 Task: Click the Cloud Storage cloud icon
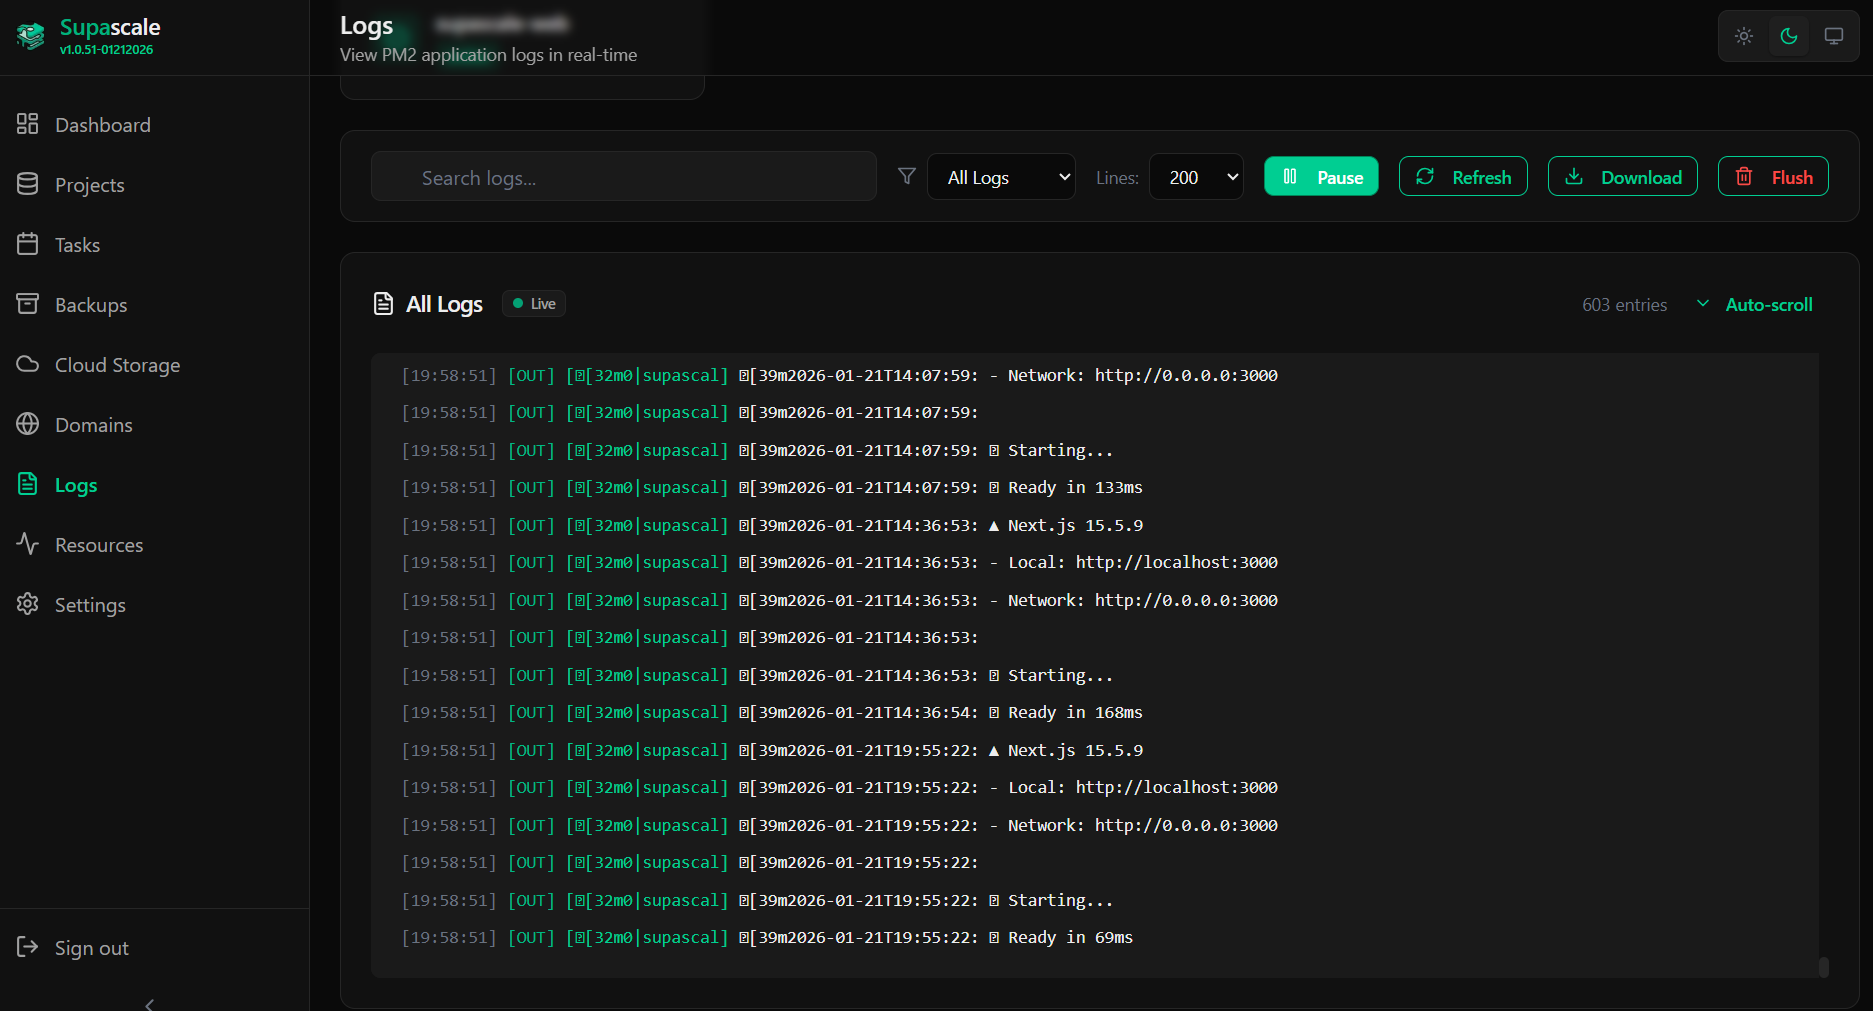click(28, 364)
